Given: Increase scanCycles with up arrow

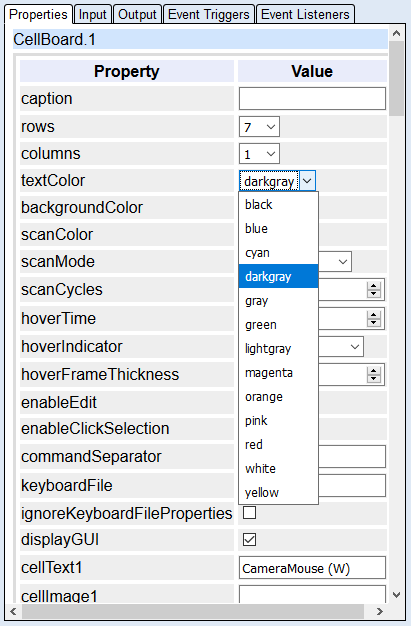Looking at the screenshot, I should point(373,286).
